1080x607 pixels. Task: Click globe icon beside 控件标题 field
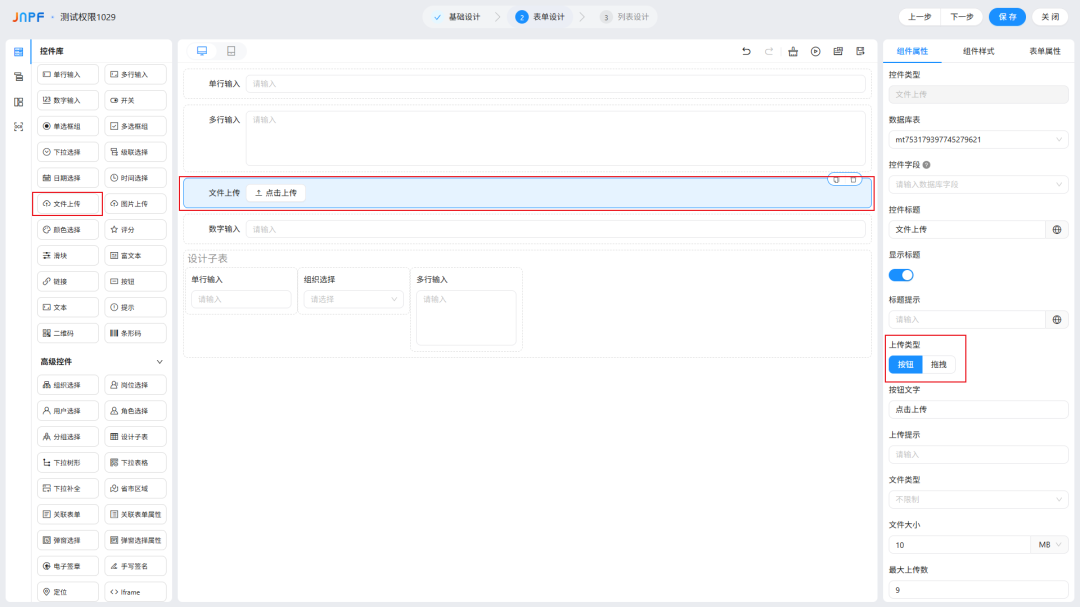tap(1057, 230)
